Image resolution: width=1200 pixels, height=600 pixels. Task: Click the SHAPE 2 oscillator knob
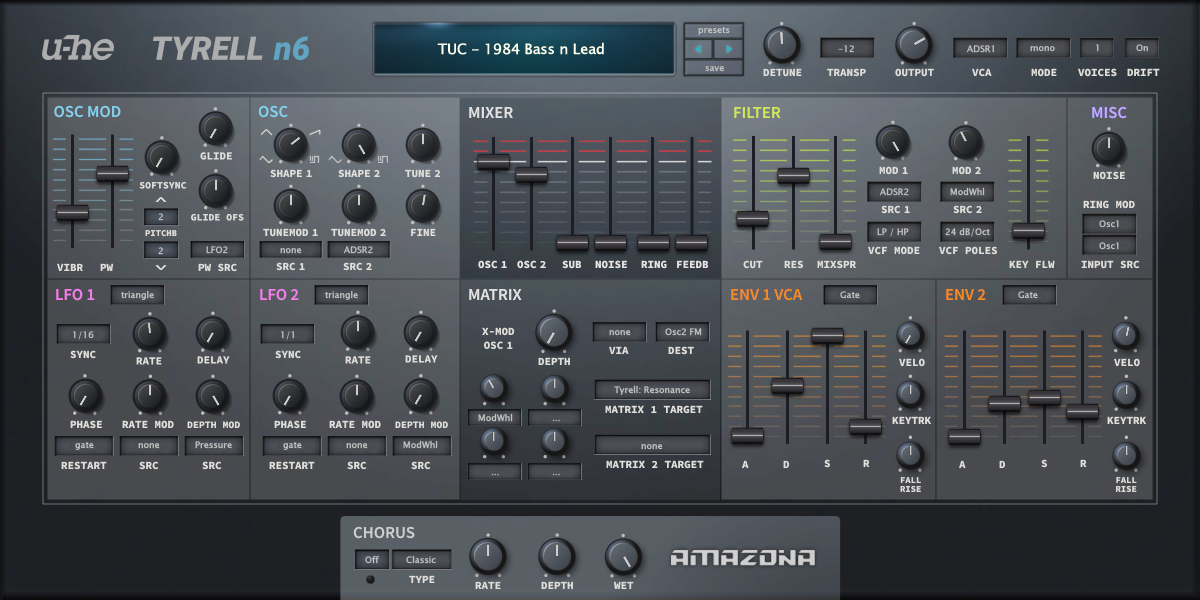pyautogui.click(x=358, y=146)
